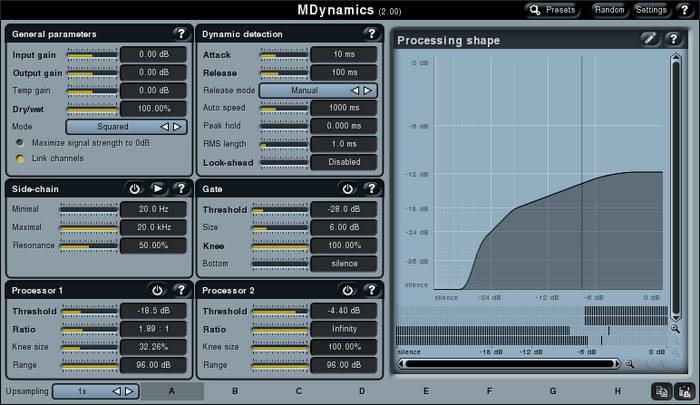
Task: Click the Gate Bottom value field silence
Action: 344,263
